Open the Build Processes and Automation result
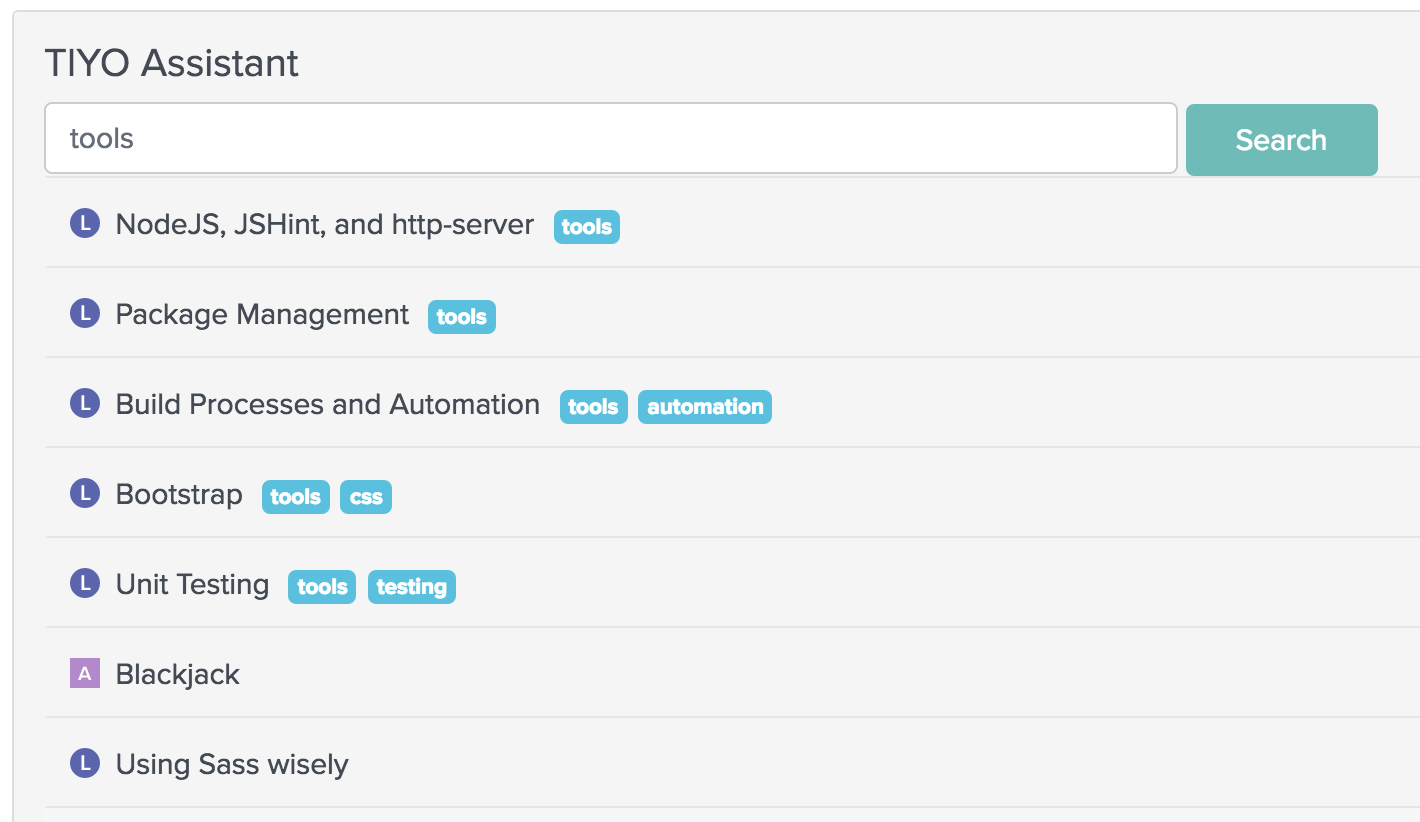The width and height of the screenshot is (1420, 822). point(328,404)
